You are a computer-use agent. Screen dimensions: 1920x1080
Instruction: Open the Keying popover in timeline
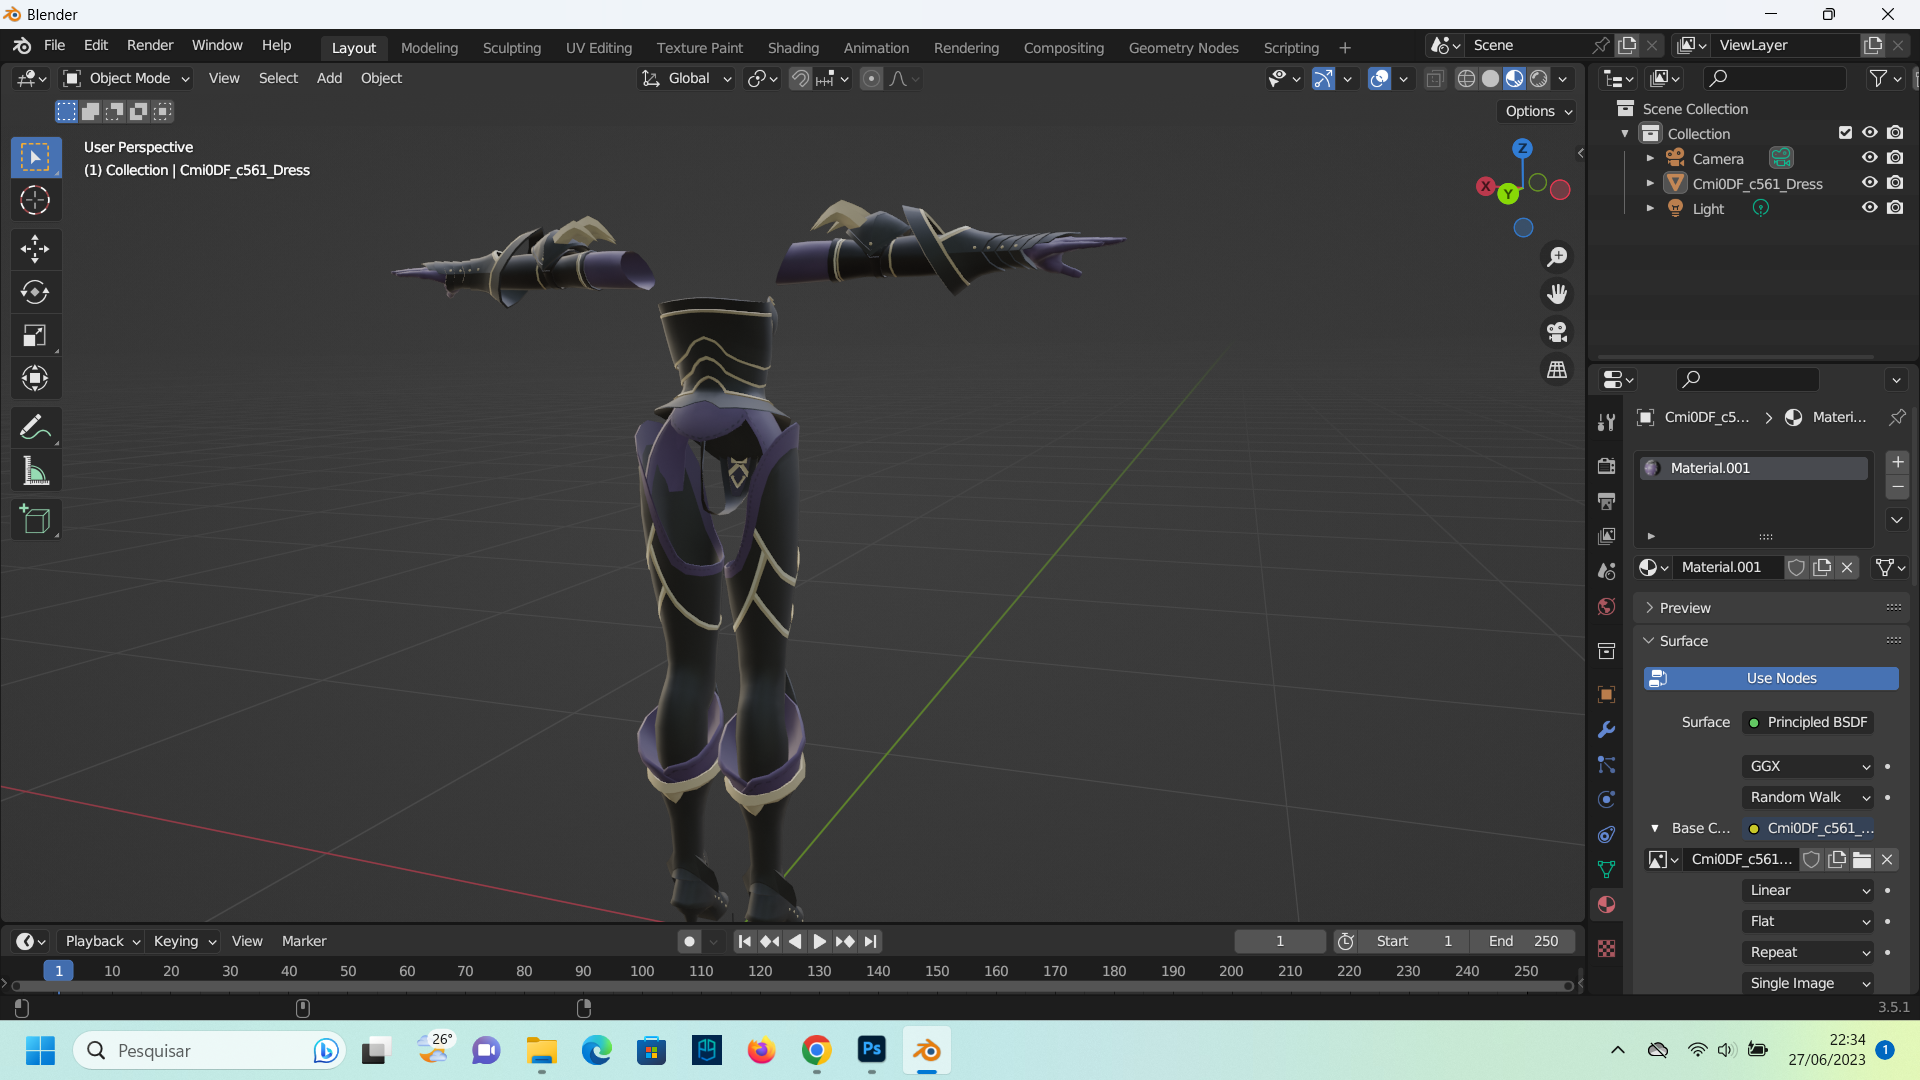click(x=185, y=941)
